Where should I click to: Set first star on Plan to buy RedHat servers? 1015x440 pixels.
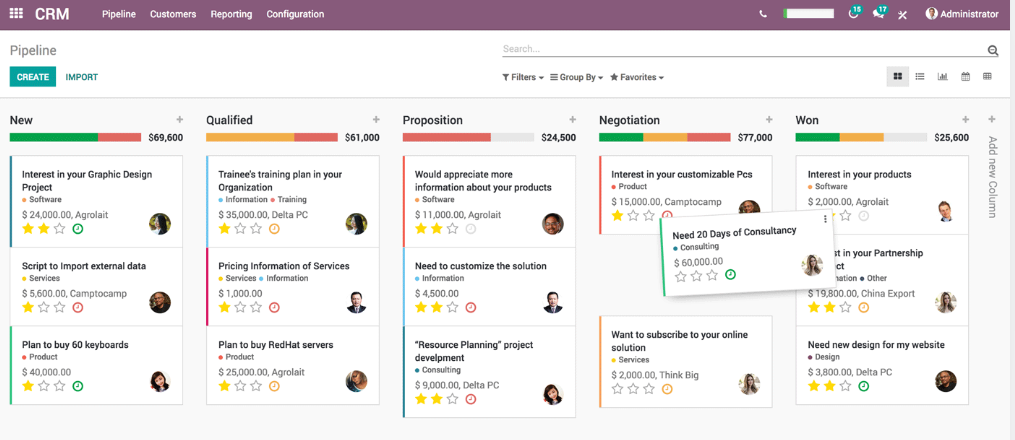(x=224, y=386)
